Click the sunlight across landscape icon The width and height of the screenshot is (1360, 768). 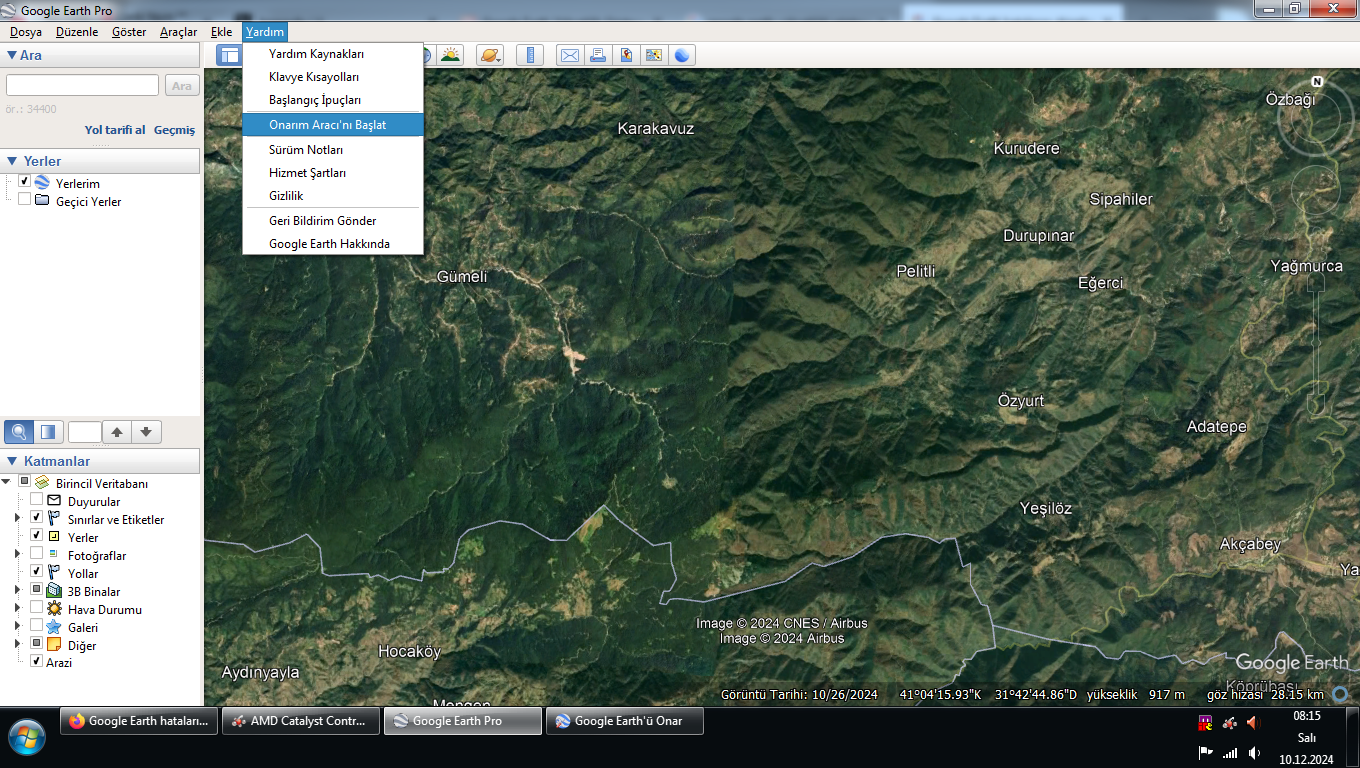point(451,55)
